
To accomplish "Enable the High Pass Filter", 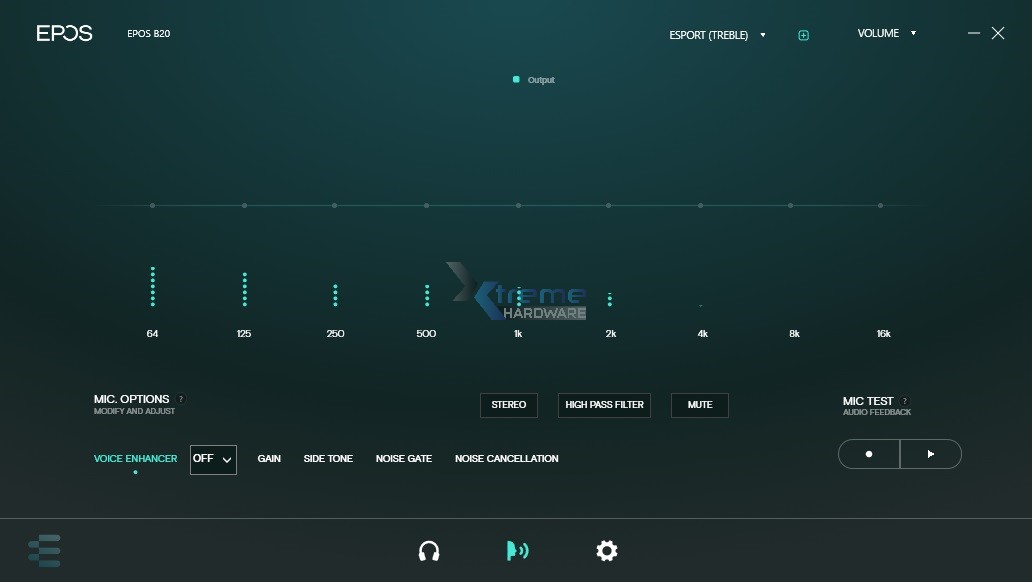I will coord(604,405).
